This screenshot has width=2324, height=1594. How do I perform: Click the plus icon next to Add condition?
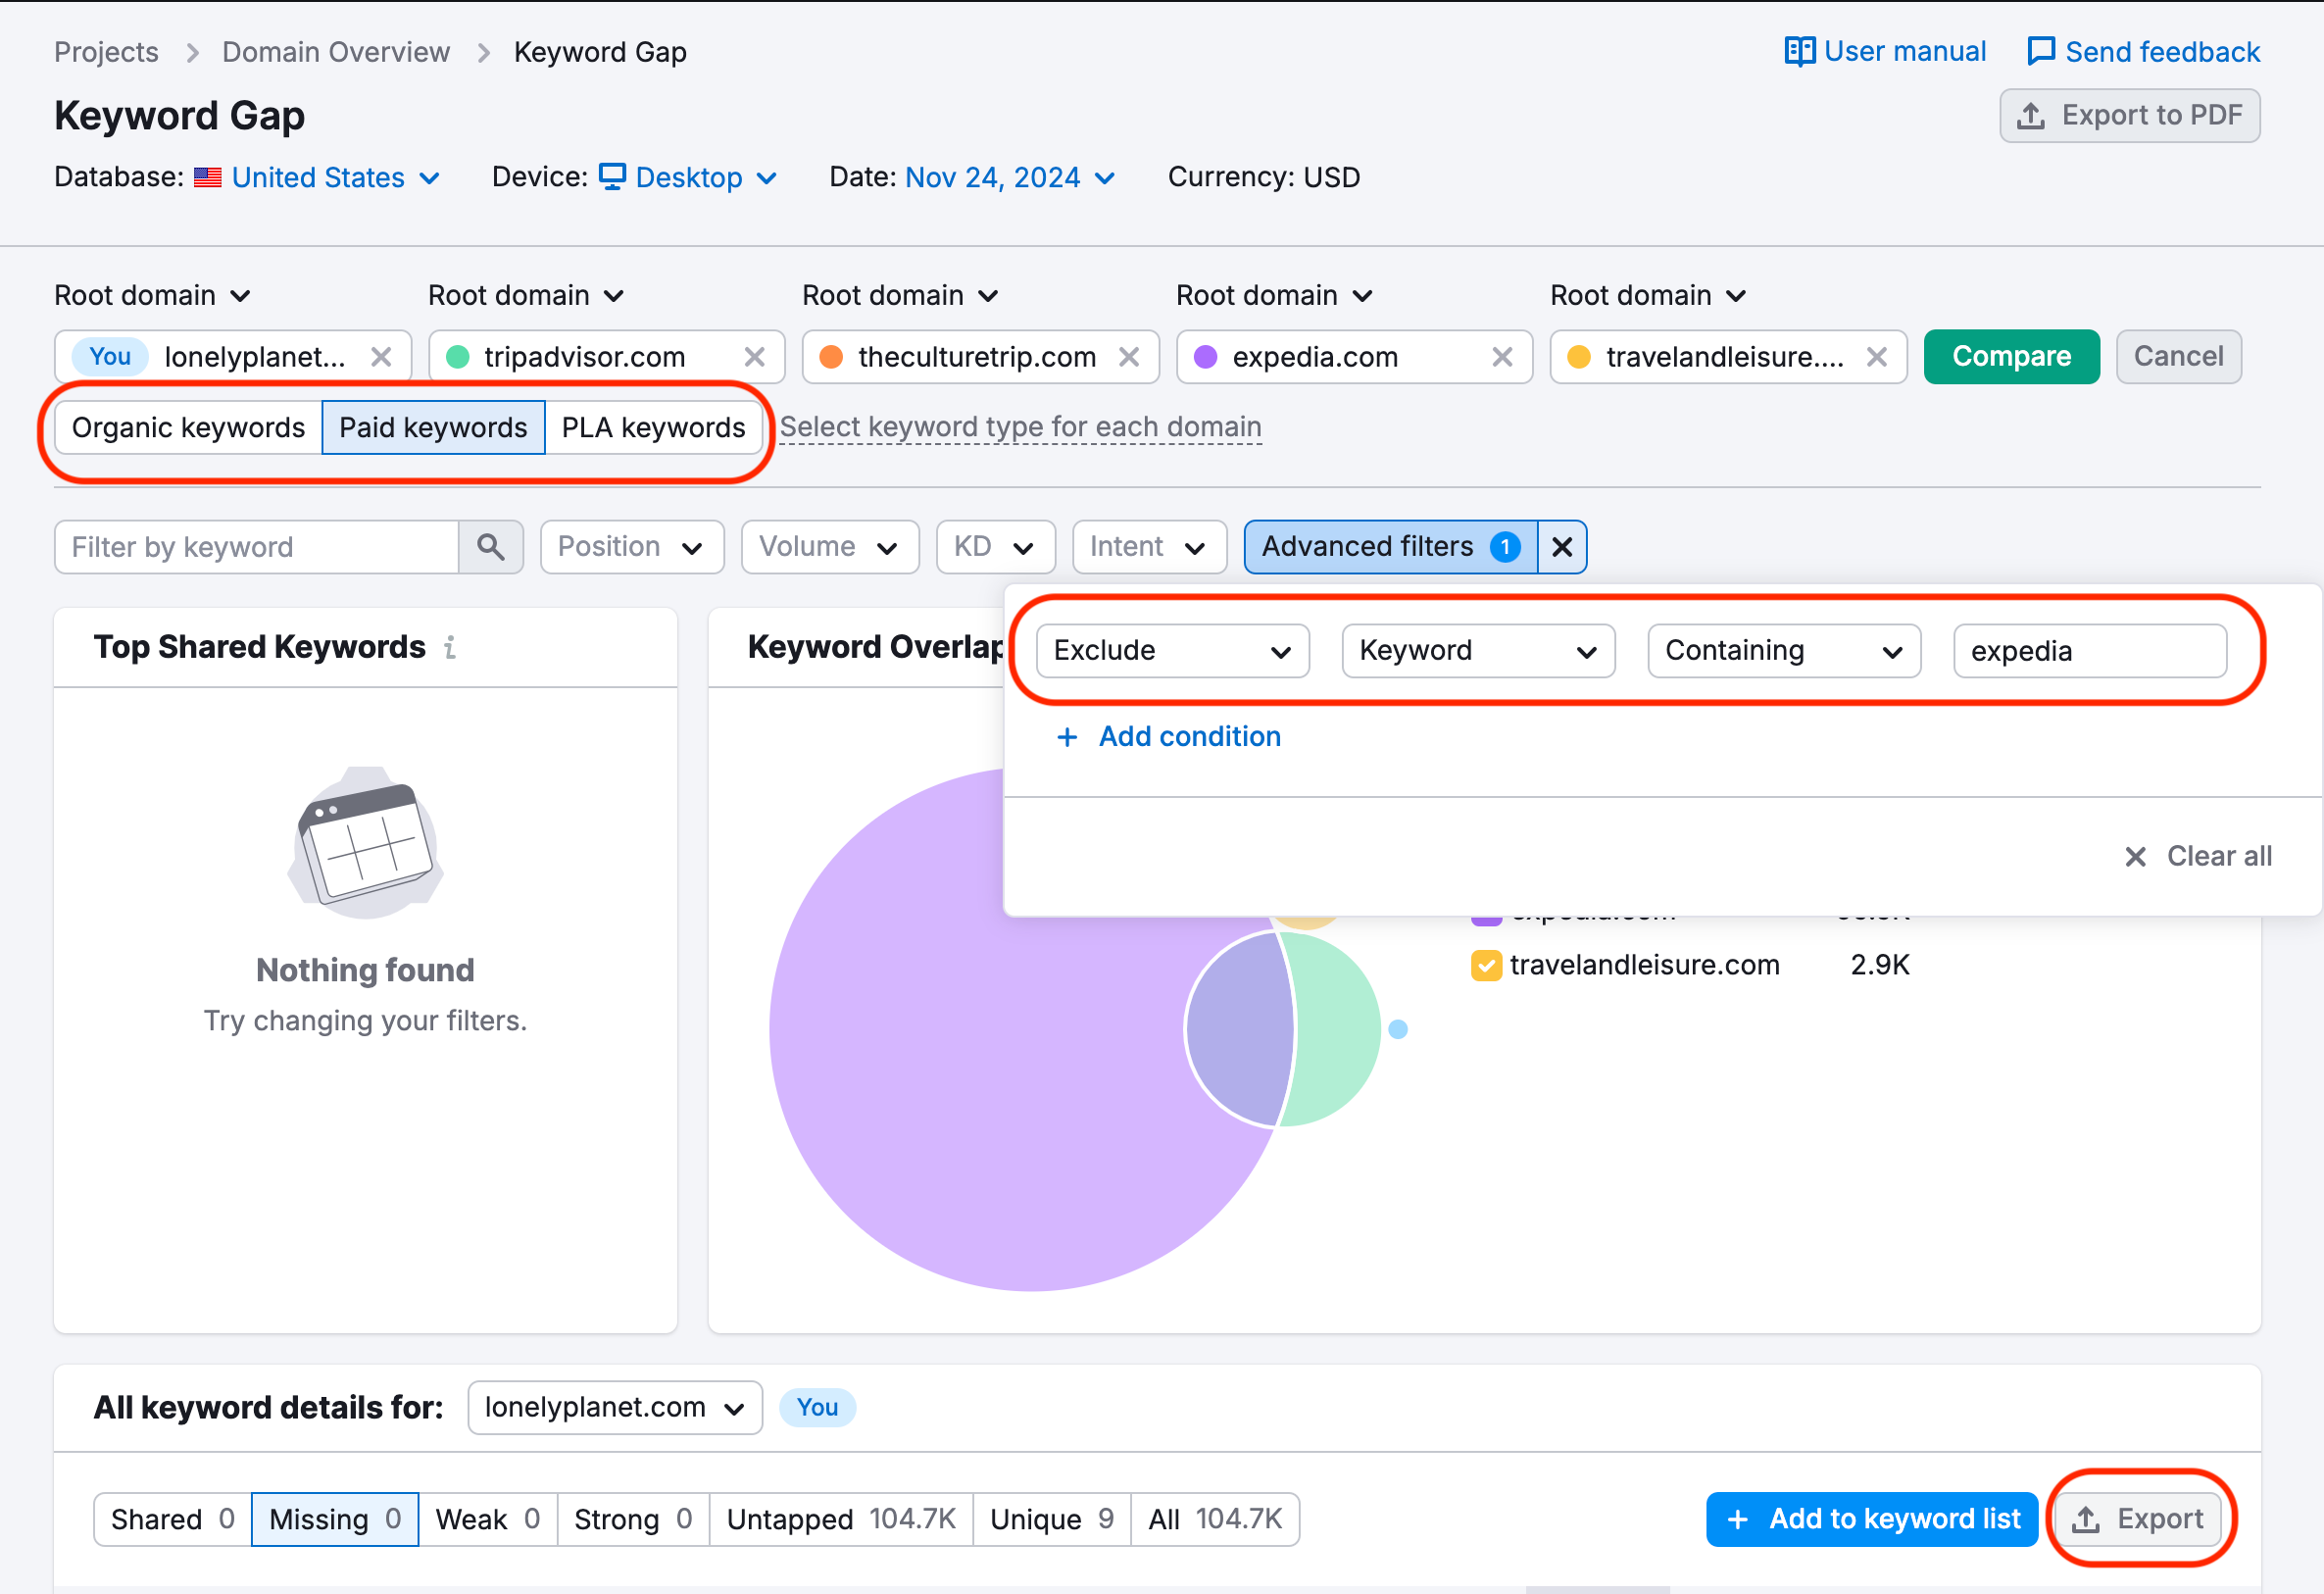pyautogui.click(x=1067, y=737)
